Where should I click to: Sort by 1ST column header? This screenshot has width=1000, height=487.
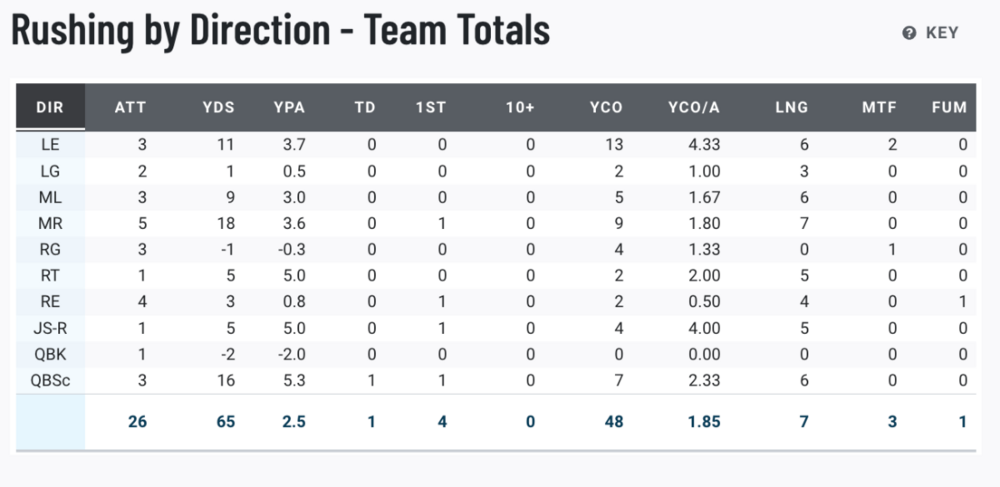431,107
